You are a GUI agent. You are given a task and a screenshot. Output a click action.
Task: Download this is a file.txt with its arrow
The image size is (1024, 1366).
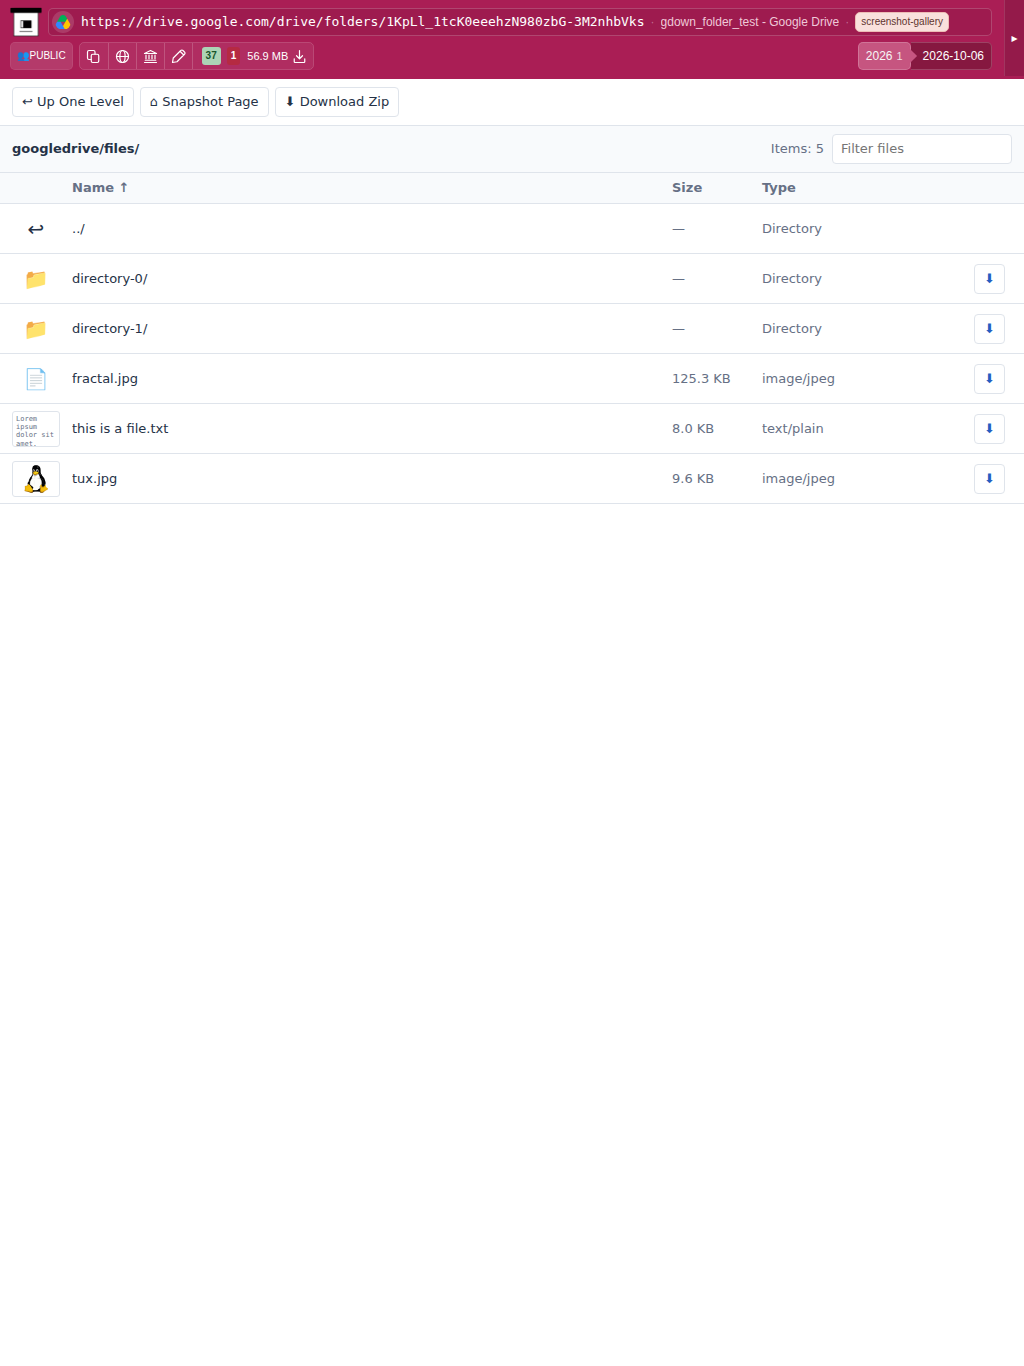[x=989, y=429]
